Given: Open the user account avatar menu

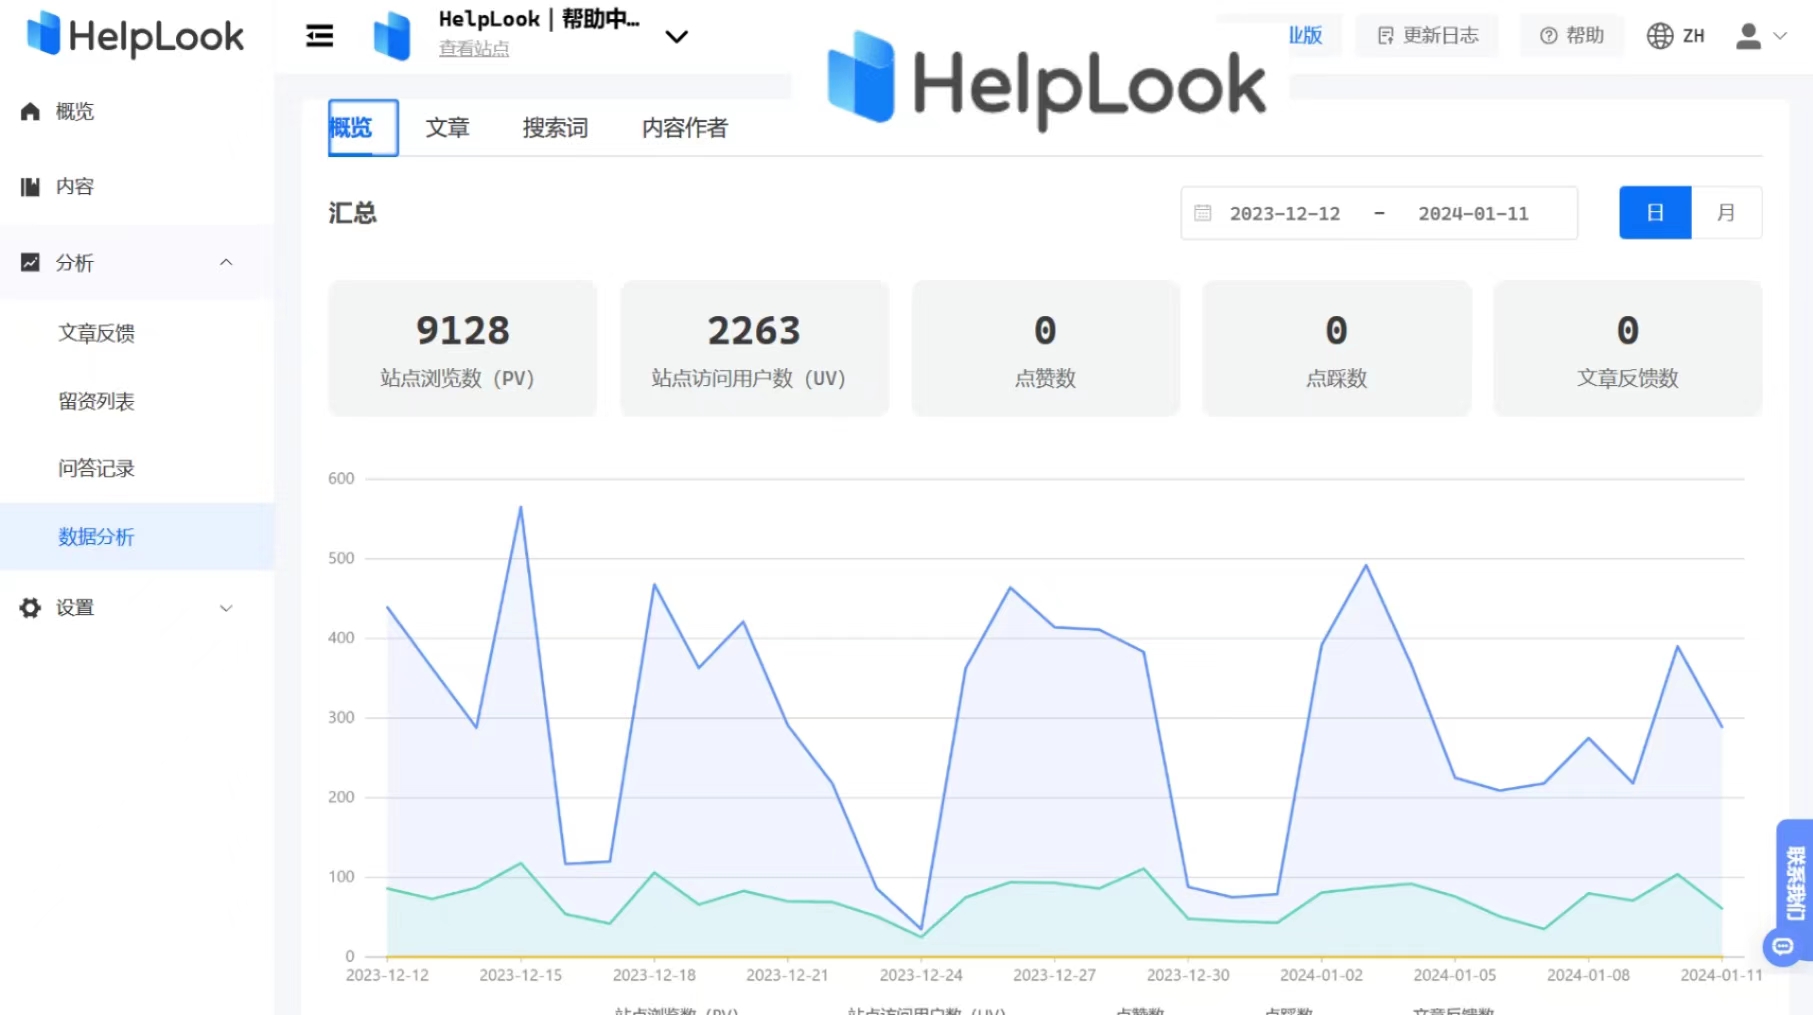Looking at the screenshot, I should pos(1762,36).
